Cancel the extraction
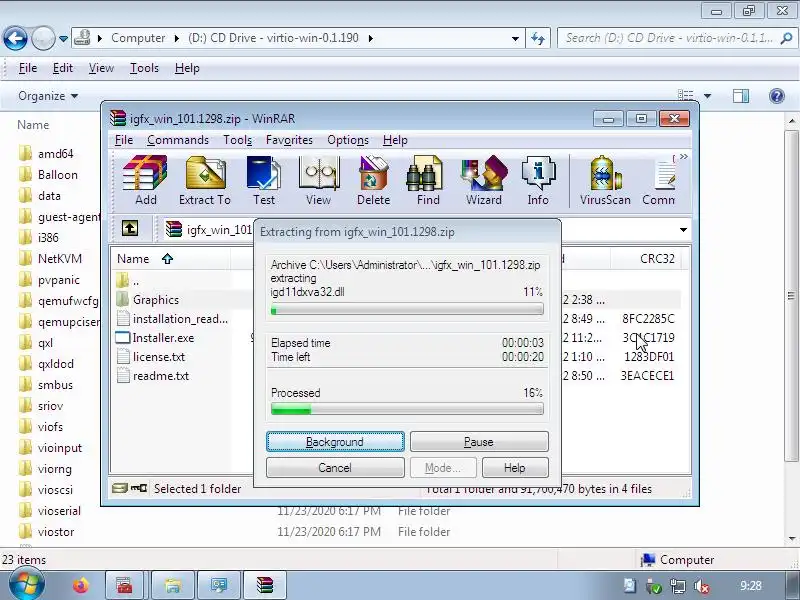The width and height of the screenshot is (800, 600). point(335,468)
